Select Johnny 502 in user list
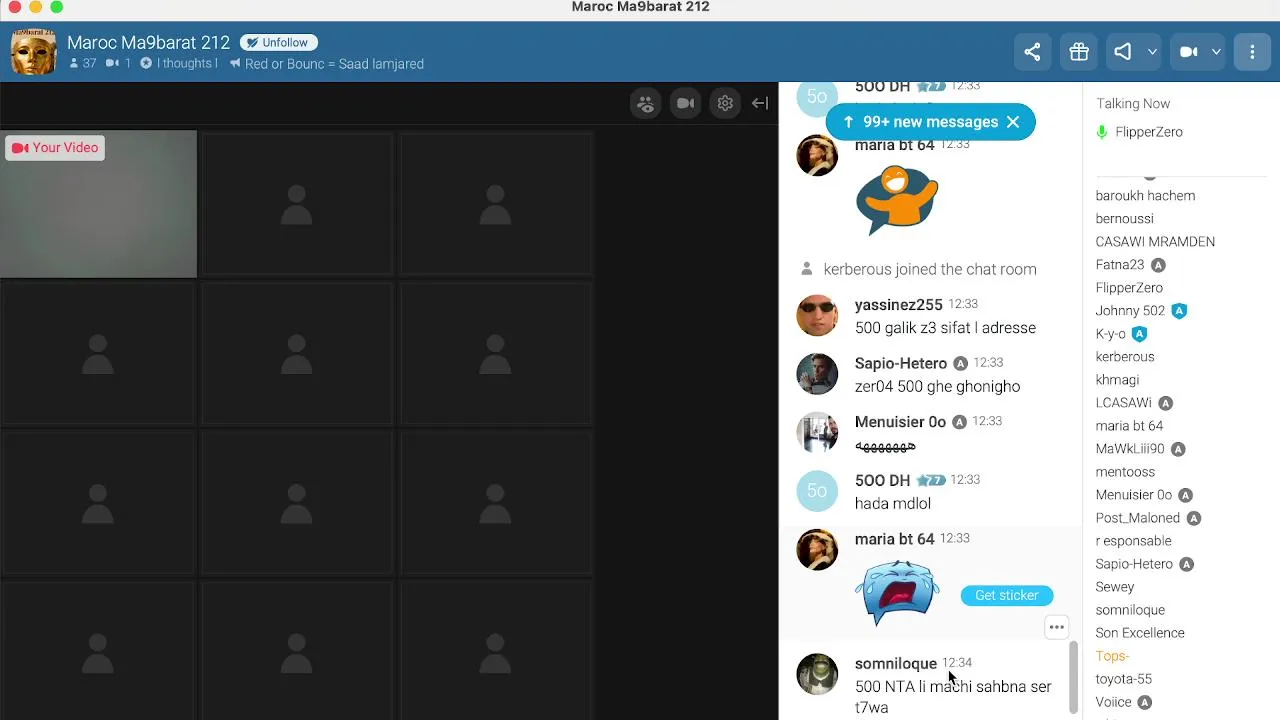The height and width of the screenshot is (720, 1280). point(1130,311)
